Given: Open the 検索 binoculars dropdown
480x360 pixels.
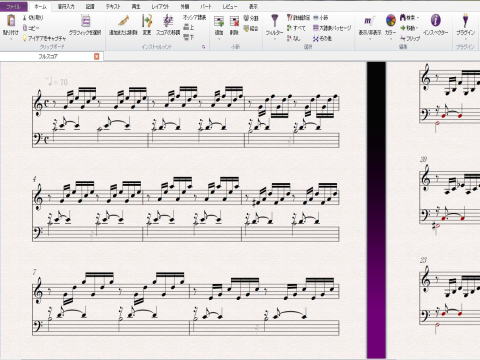Looking at the screenshot, I should tap(409, 18).
